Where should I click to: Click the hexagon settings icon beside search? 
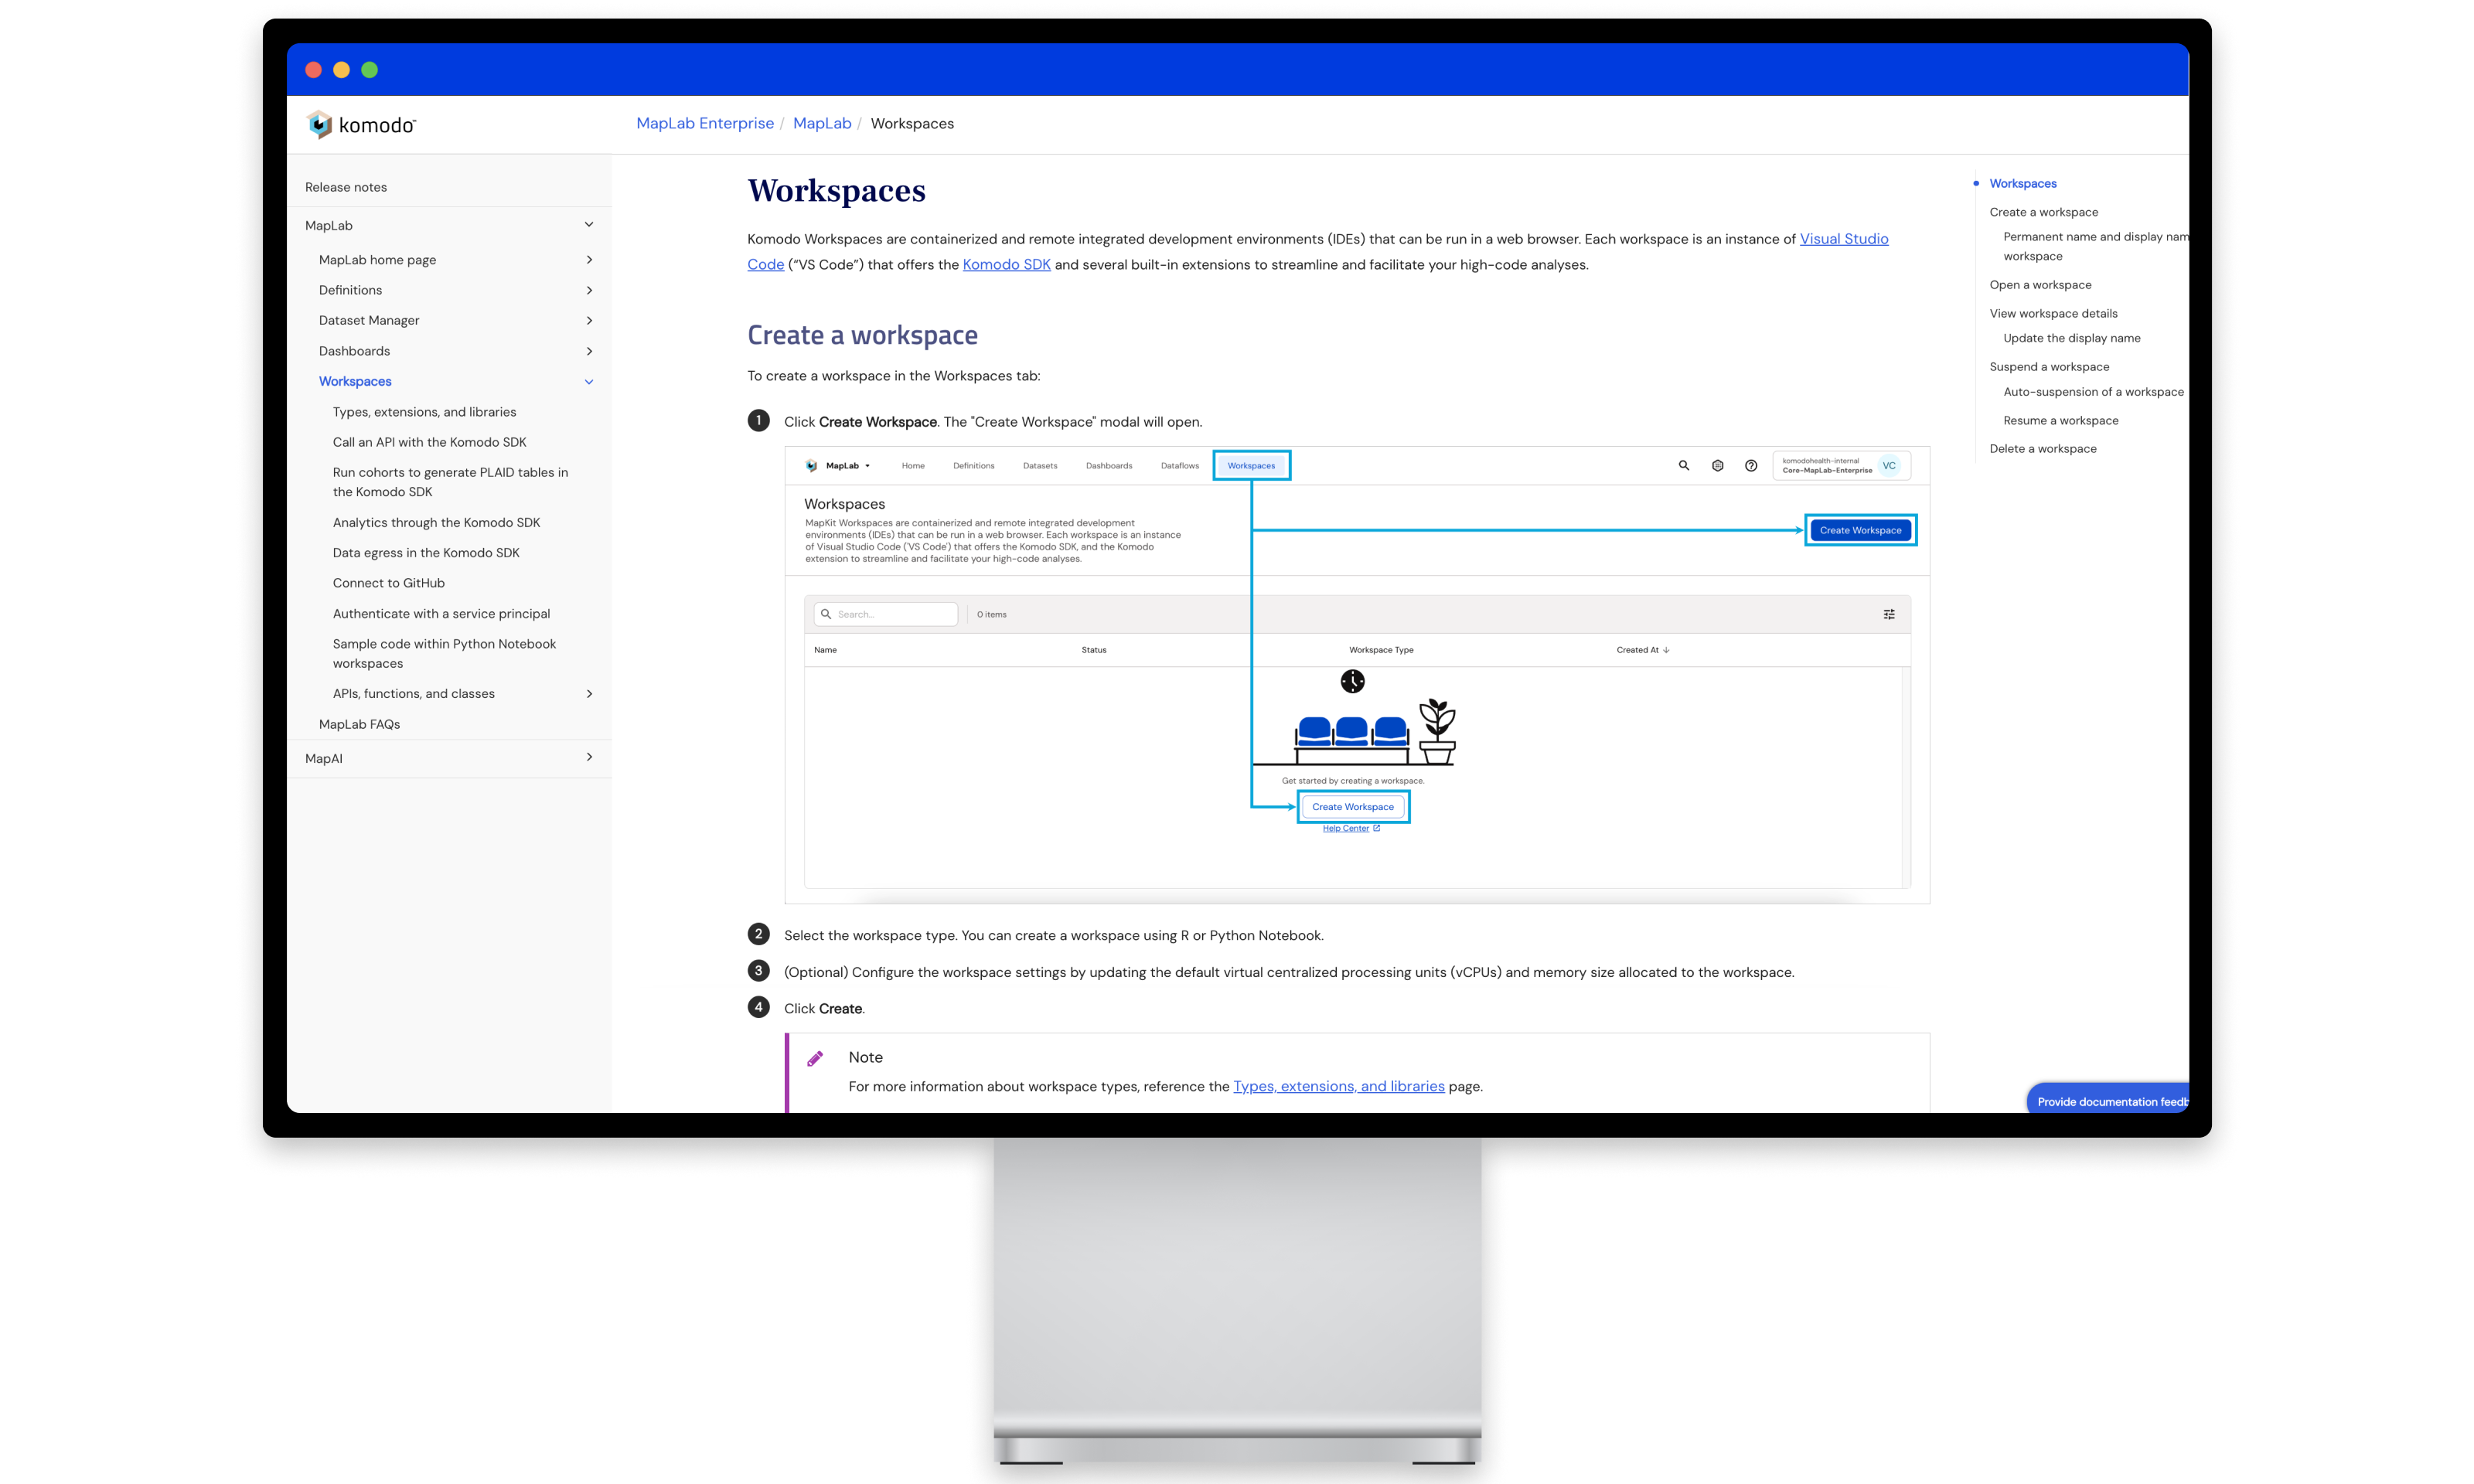1718,465
